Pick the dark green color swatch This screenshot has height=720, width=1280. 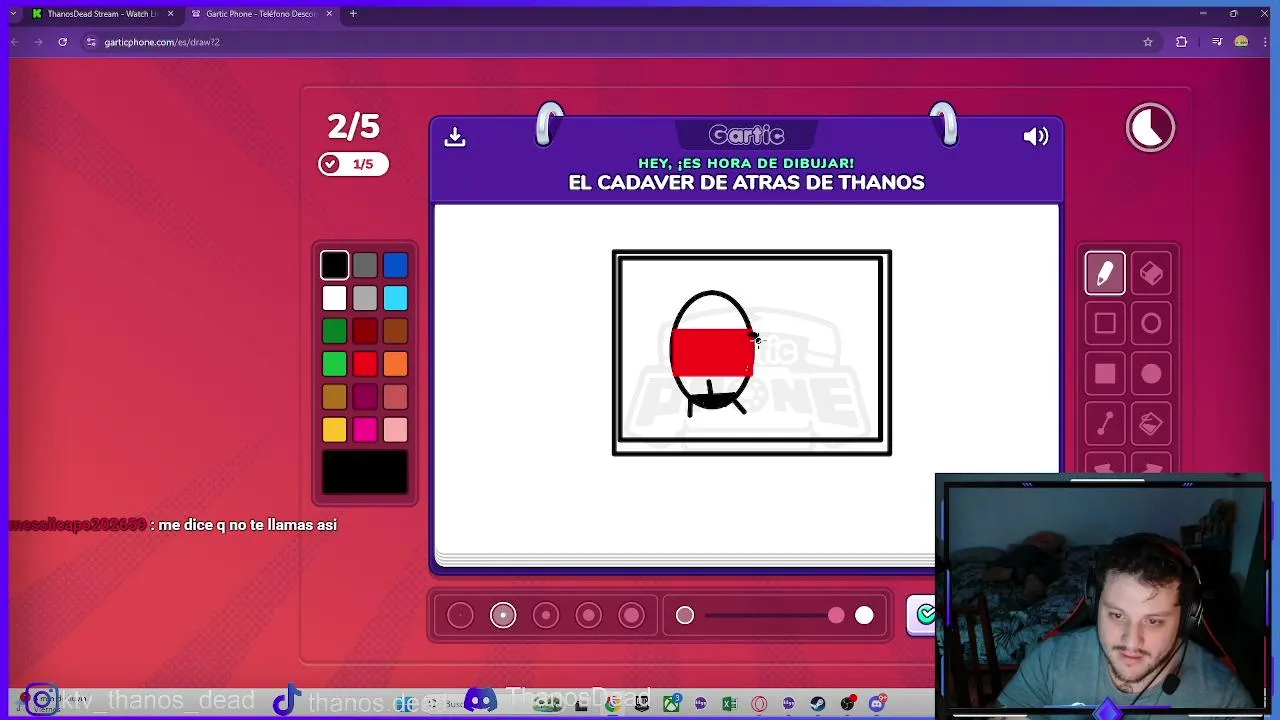tap(335, 331)
